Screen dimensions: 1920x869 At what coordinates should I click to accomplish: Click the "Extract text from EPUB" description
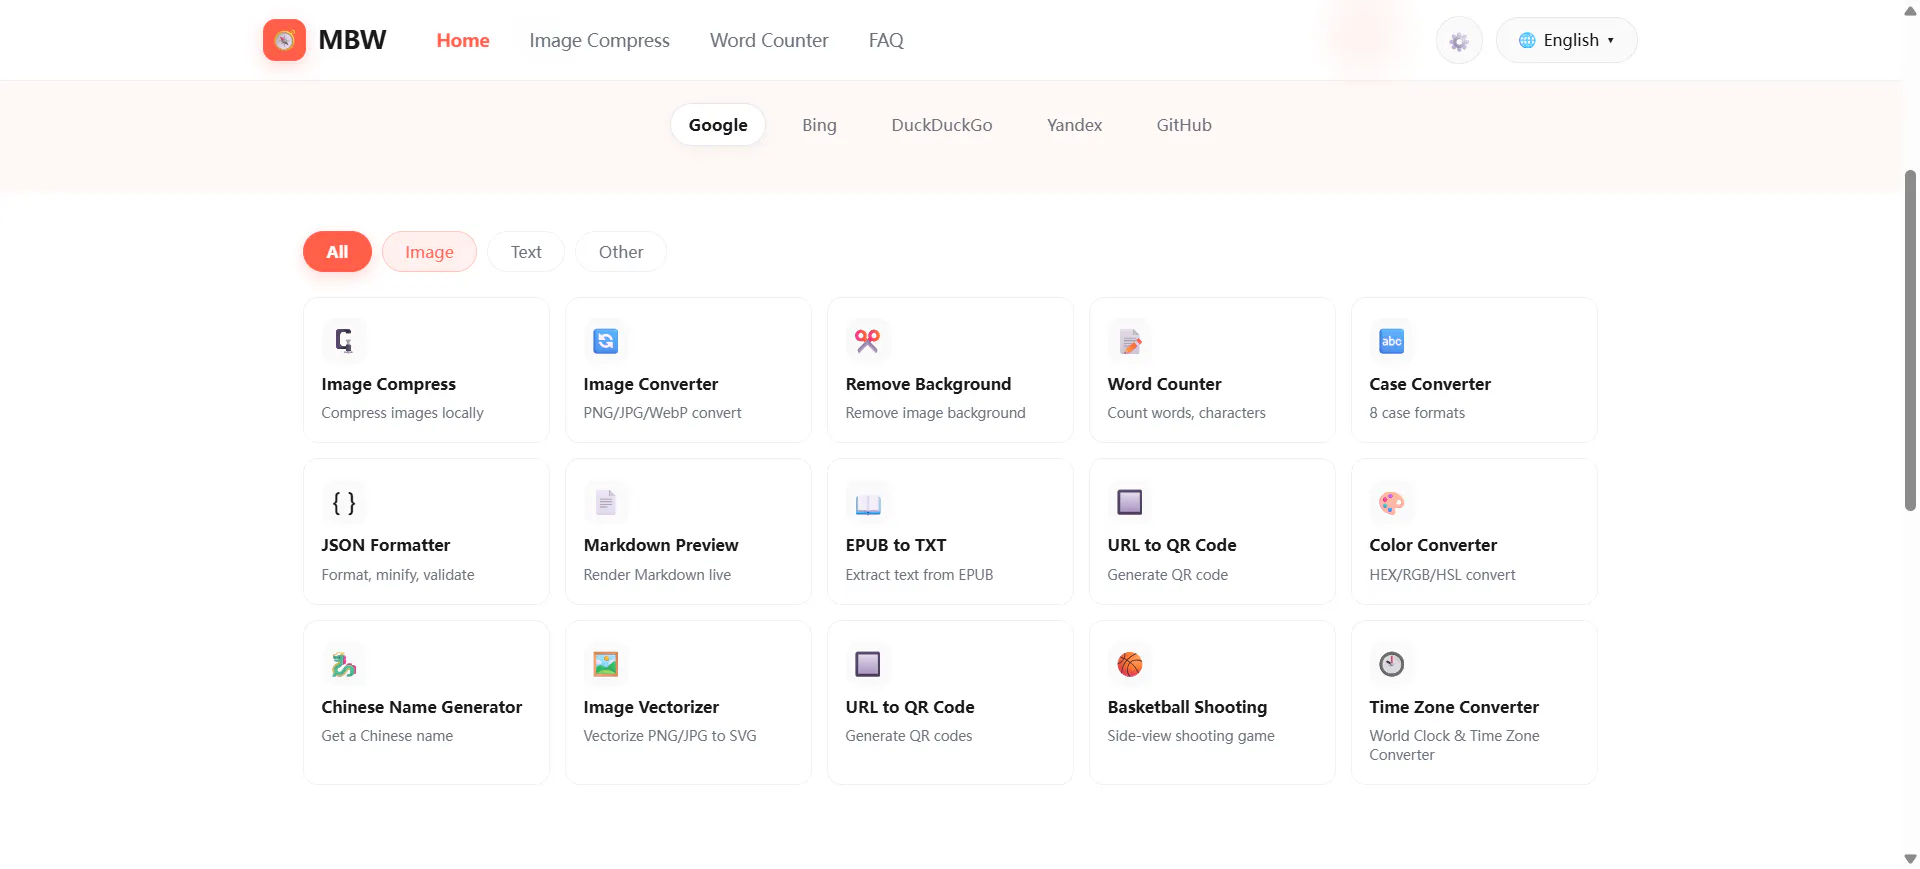tap(919, 575)
